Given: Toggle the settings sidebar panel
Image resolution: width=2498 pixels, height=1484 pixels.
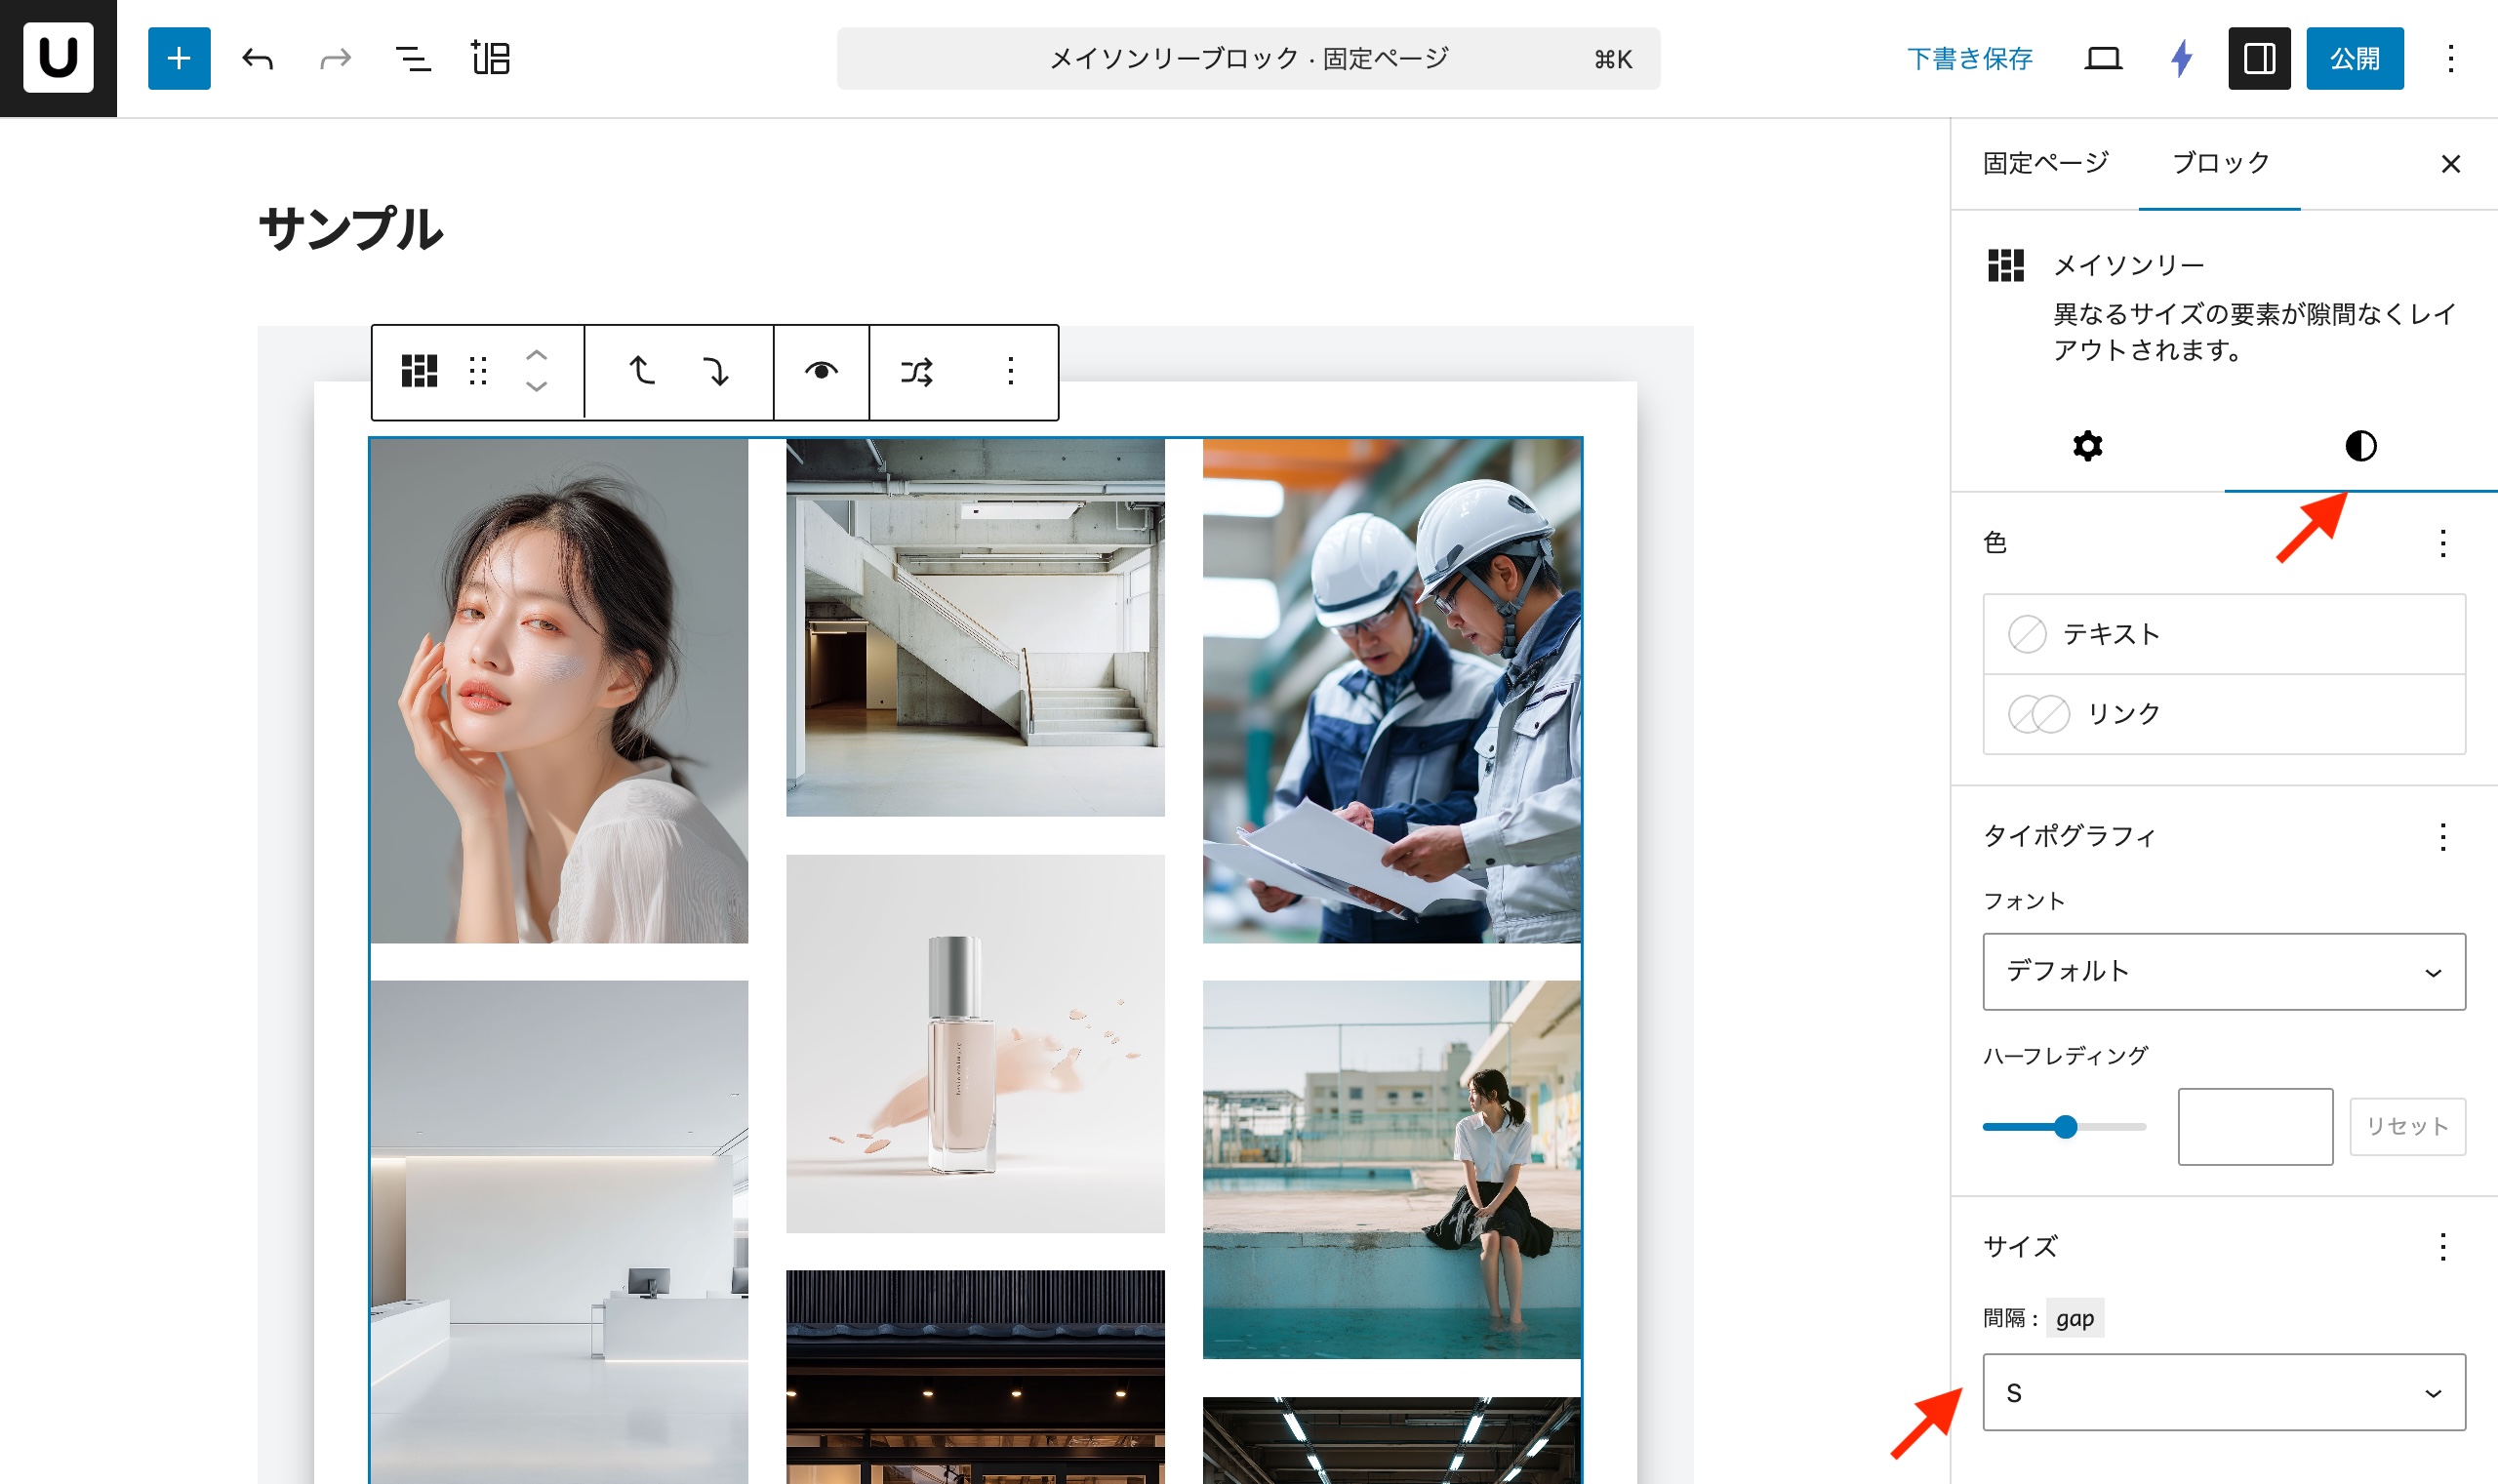Looking at the screenshot, I should point(2259,59).
